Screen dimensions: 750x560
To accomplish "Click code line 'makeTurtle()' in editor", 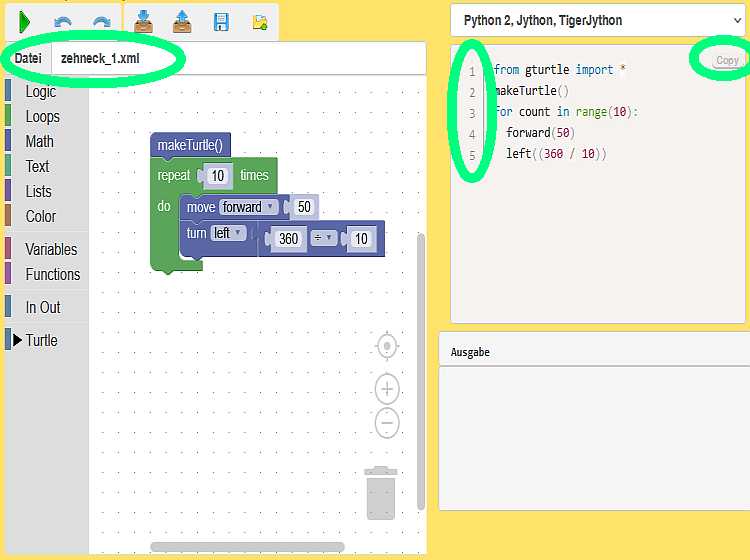I will coord(531,90).
